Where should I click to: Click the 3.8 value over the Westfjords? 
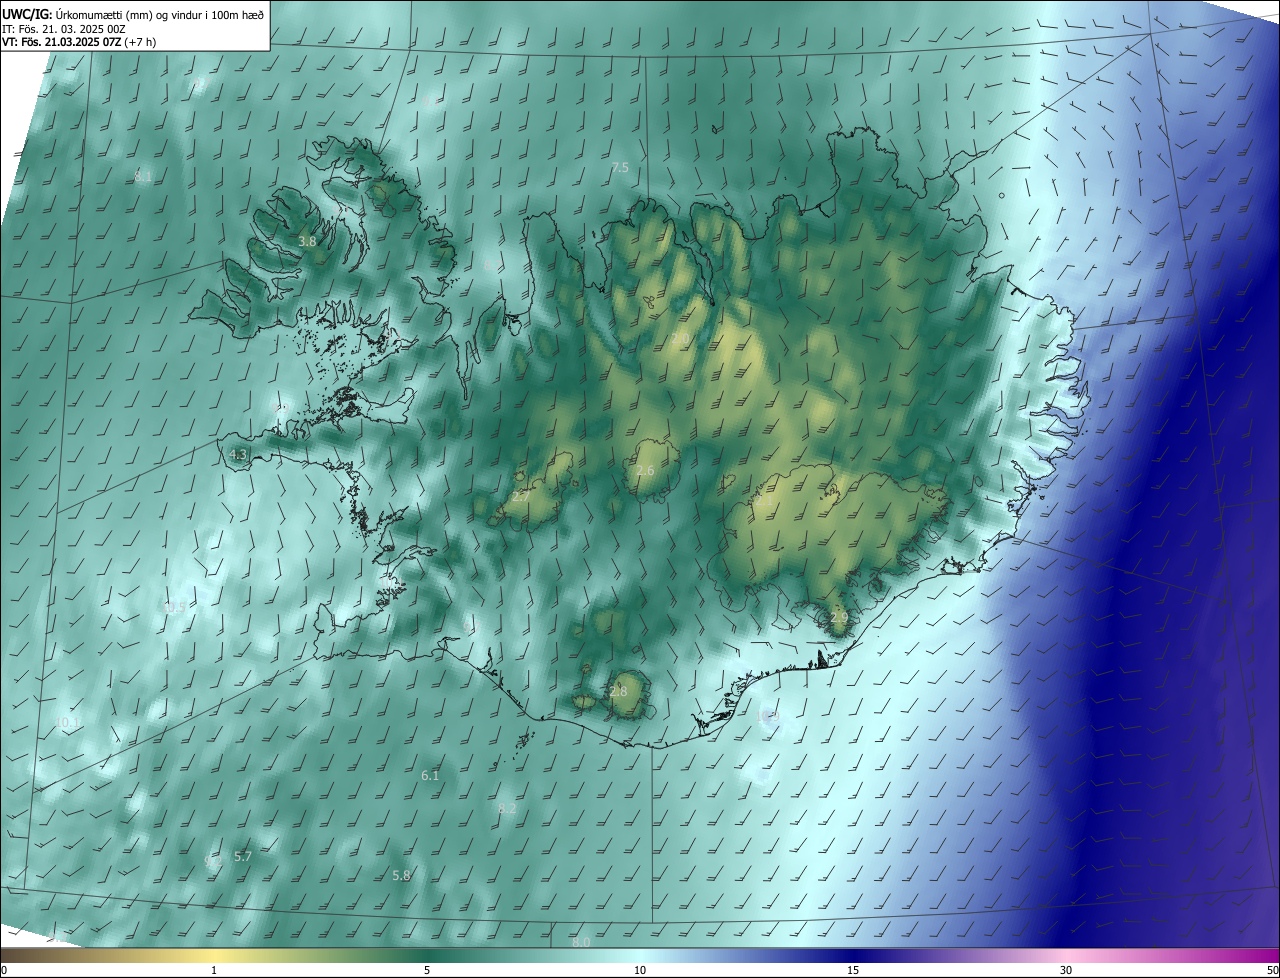pyautogui.click(x=307, y=241)
